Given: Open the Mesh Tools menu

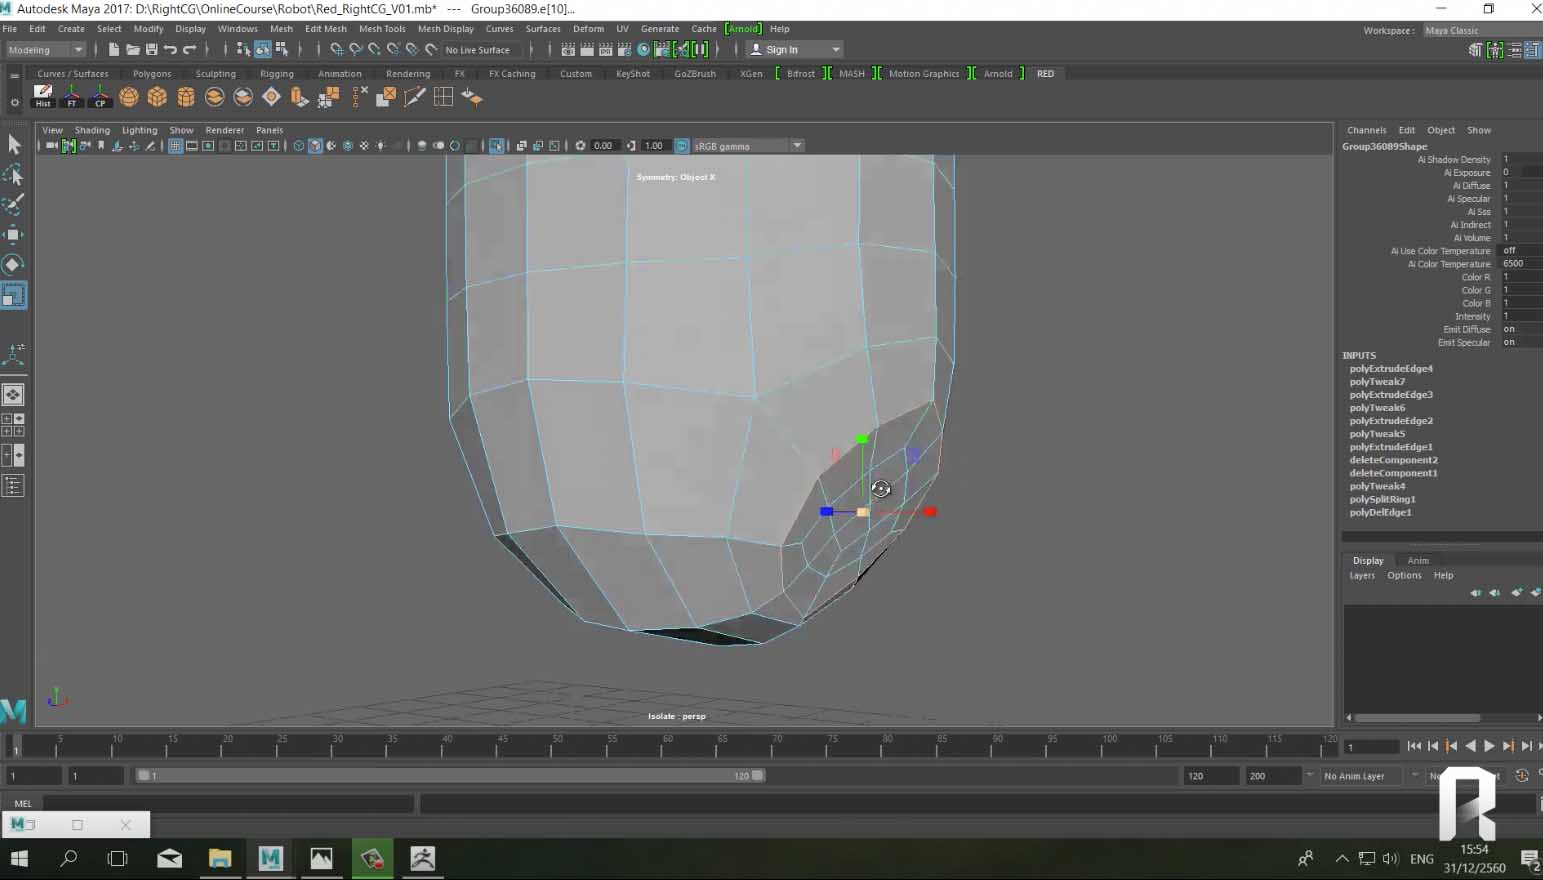Looking at the screenshot, I should (382, 29).
